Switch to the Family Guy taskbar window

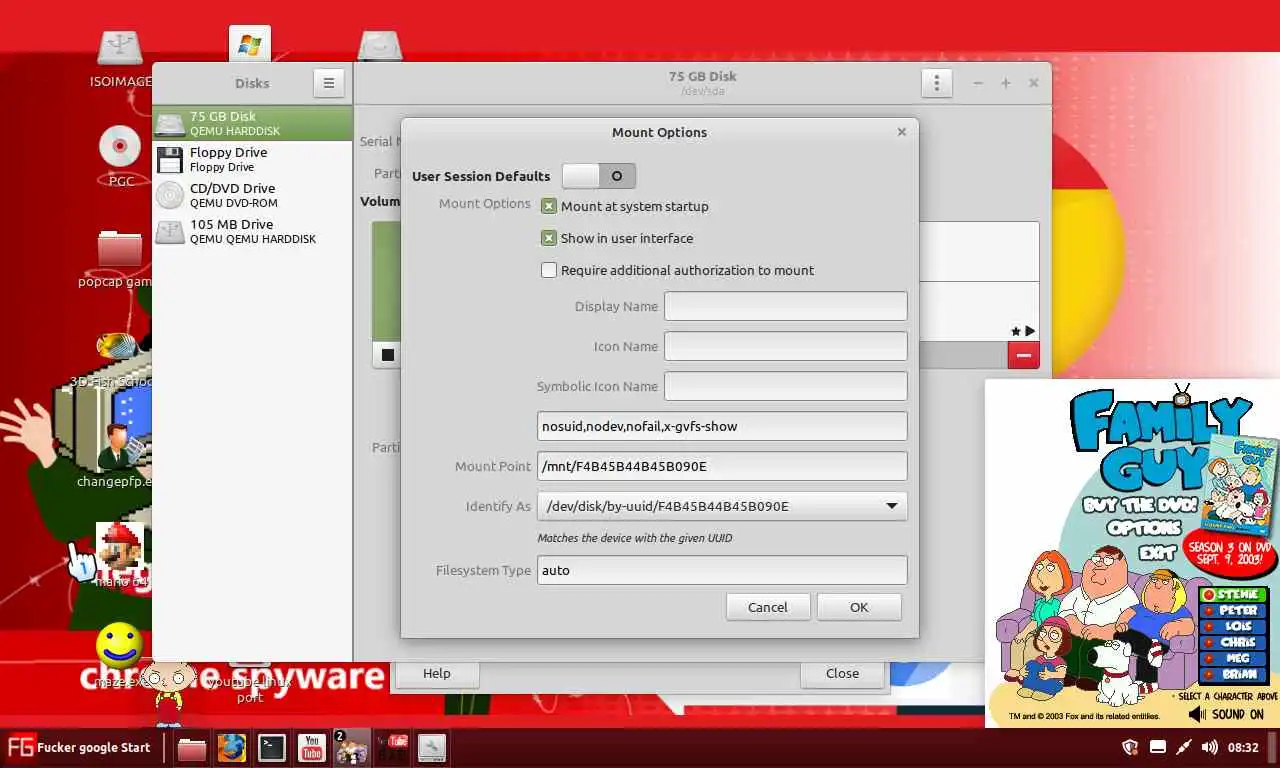(x=351, y=748)
